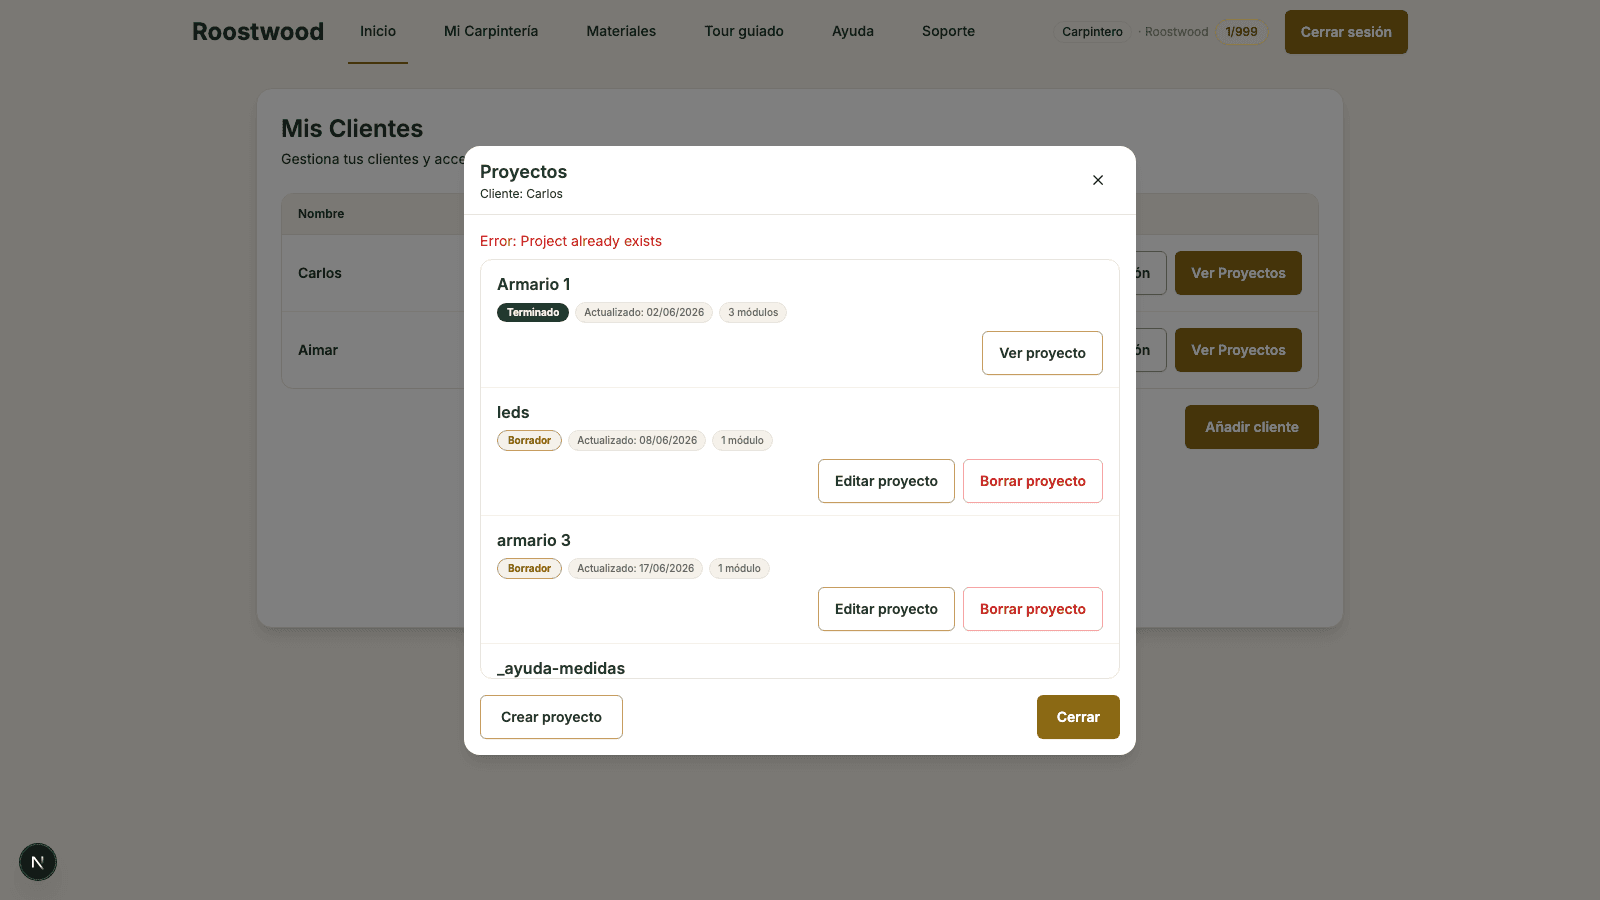This screenshot has height=900, width=1600.
Task: Click the _ayuda-medidas project title
Action: tap(561, 668)
